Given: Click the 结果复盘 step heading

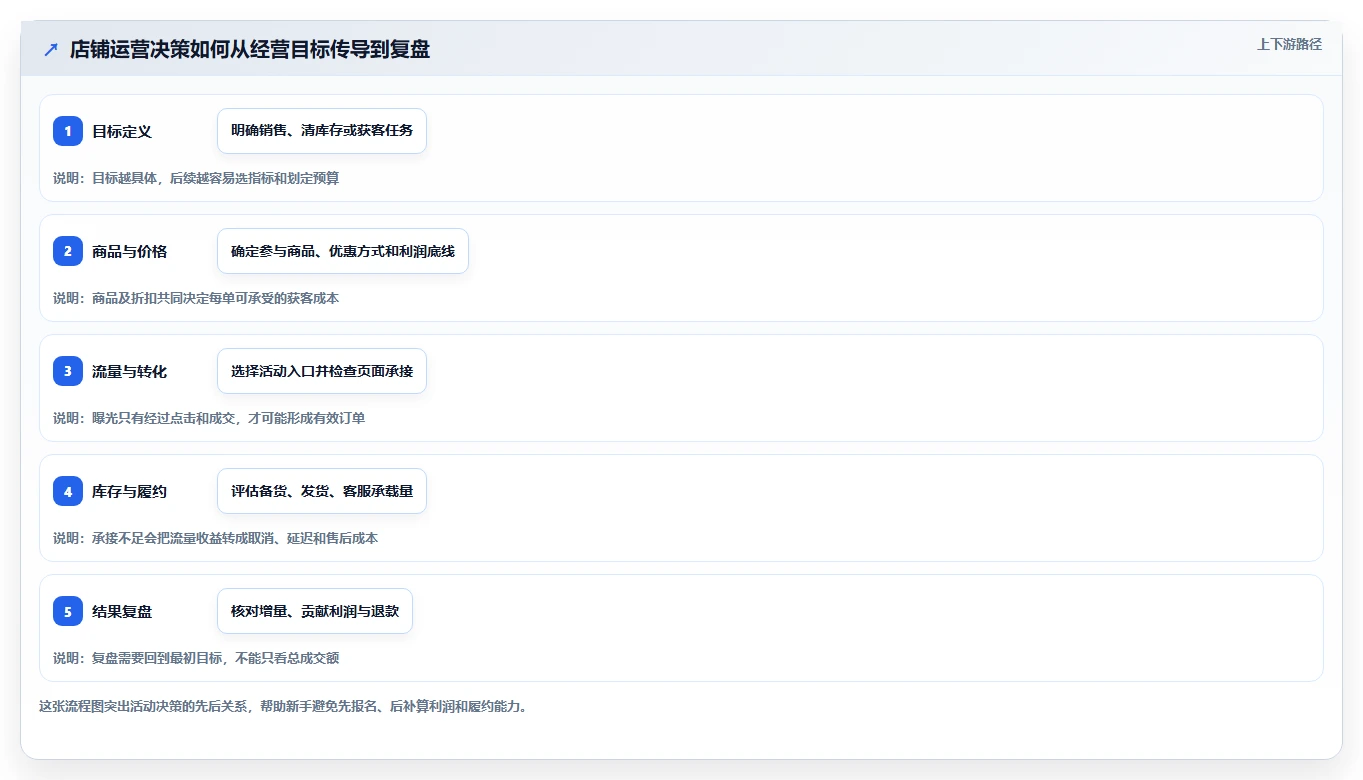Looking at the screenshot, I should 122,611.
